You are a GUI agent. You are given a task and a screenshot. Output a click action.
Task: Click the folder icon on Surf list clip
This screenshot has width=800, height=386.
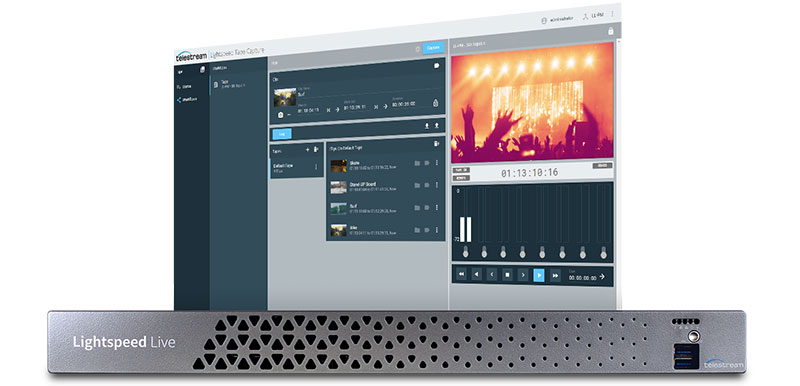click(x=417, y=208)
